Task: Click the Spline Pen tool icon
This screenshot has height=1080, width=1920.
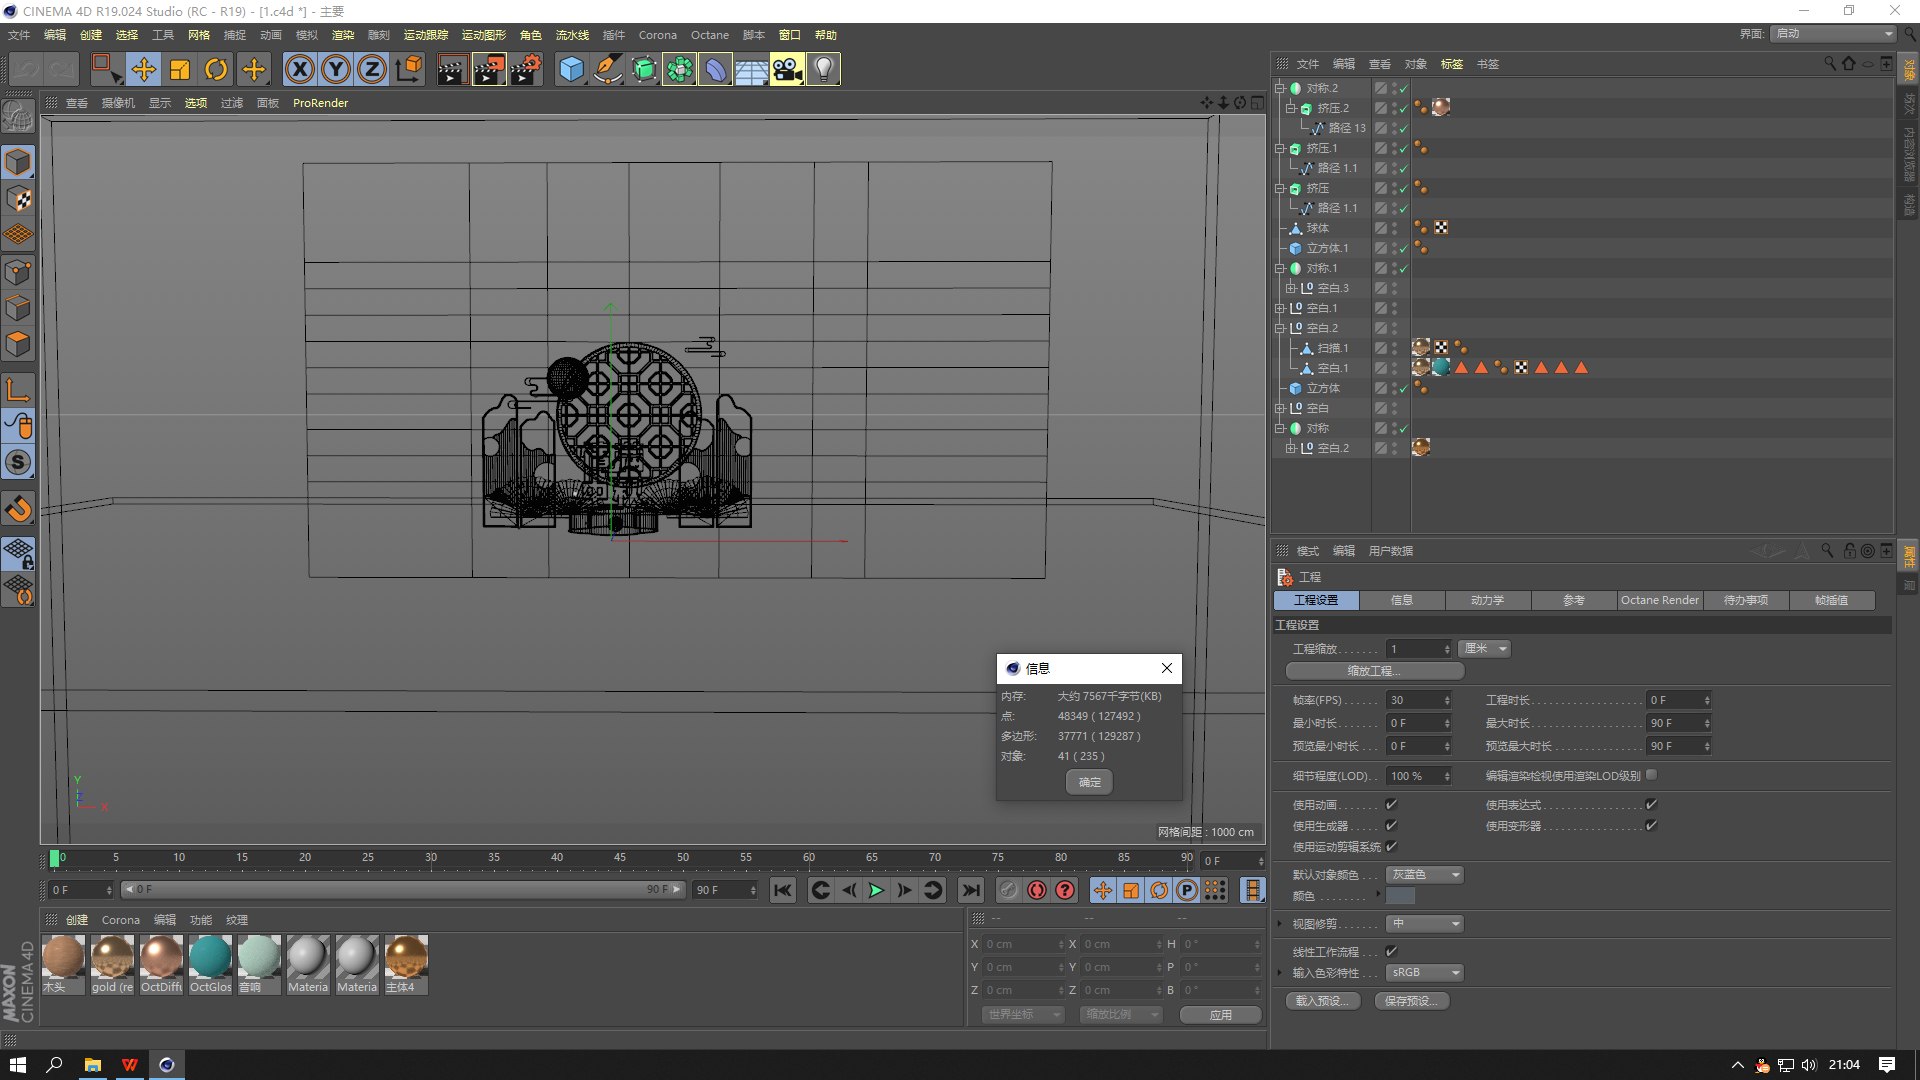Action: (x=607, y=69)
